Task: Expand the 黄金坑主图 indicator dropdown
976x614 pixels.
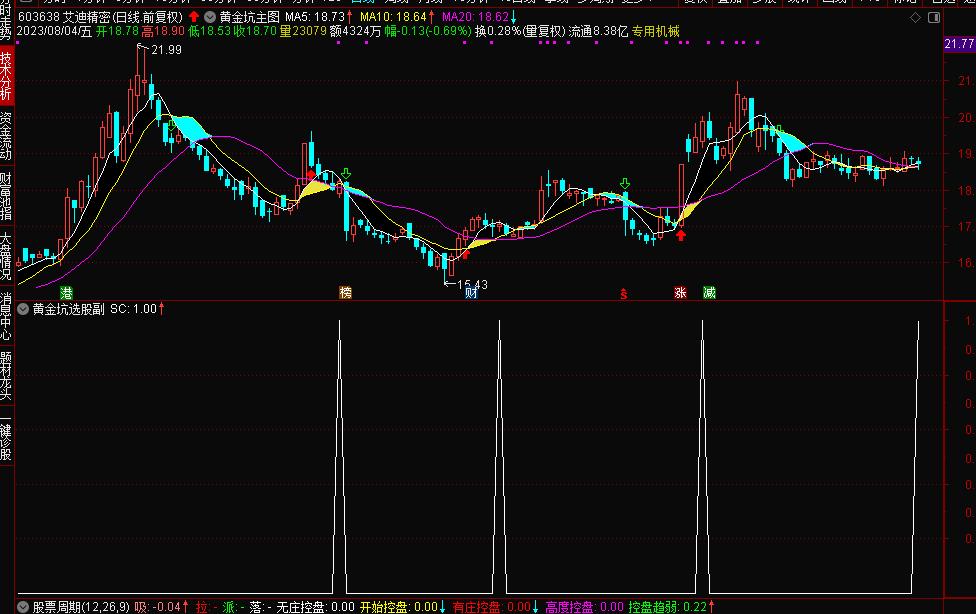Action: [x=210, y=17]
